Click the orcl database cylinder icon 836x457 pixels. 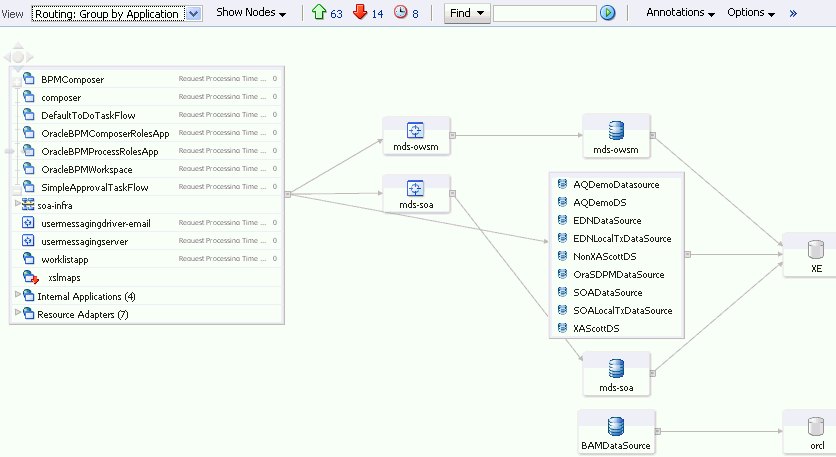tap(816, 427)
